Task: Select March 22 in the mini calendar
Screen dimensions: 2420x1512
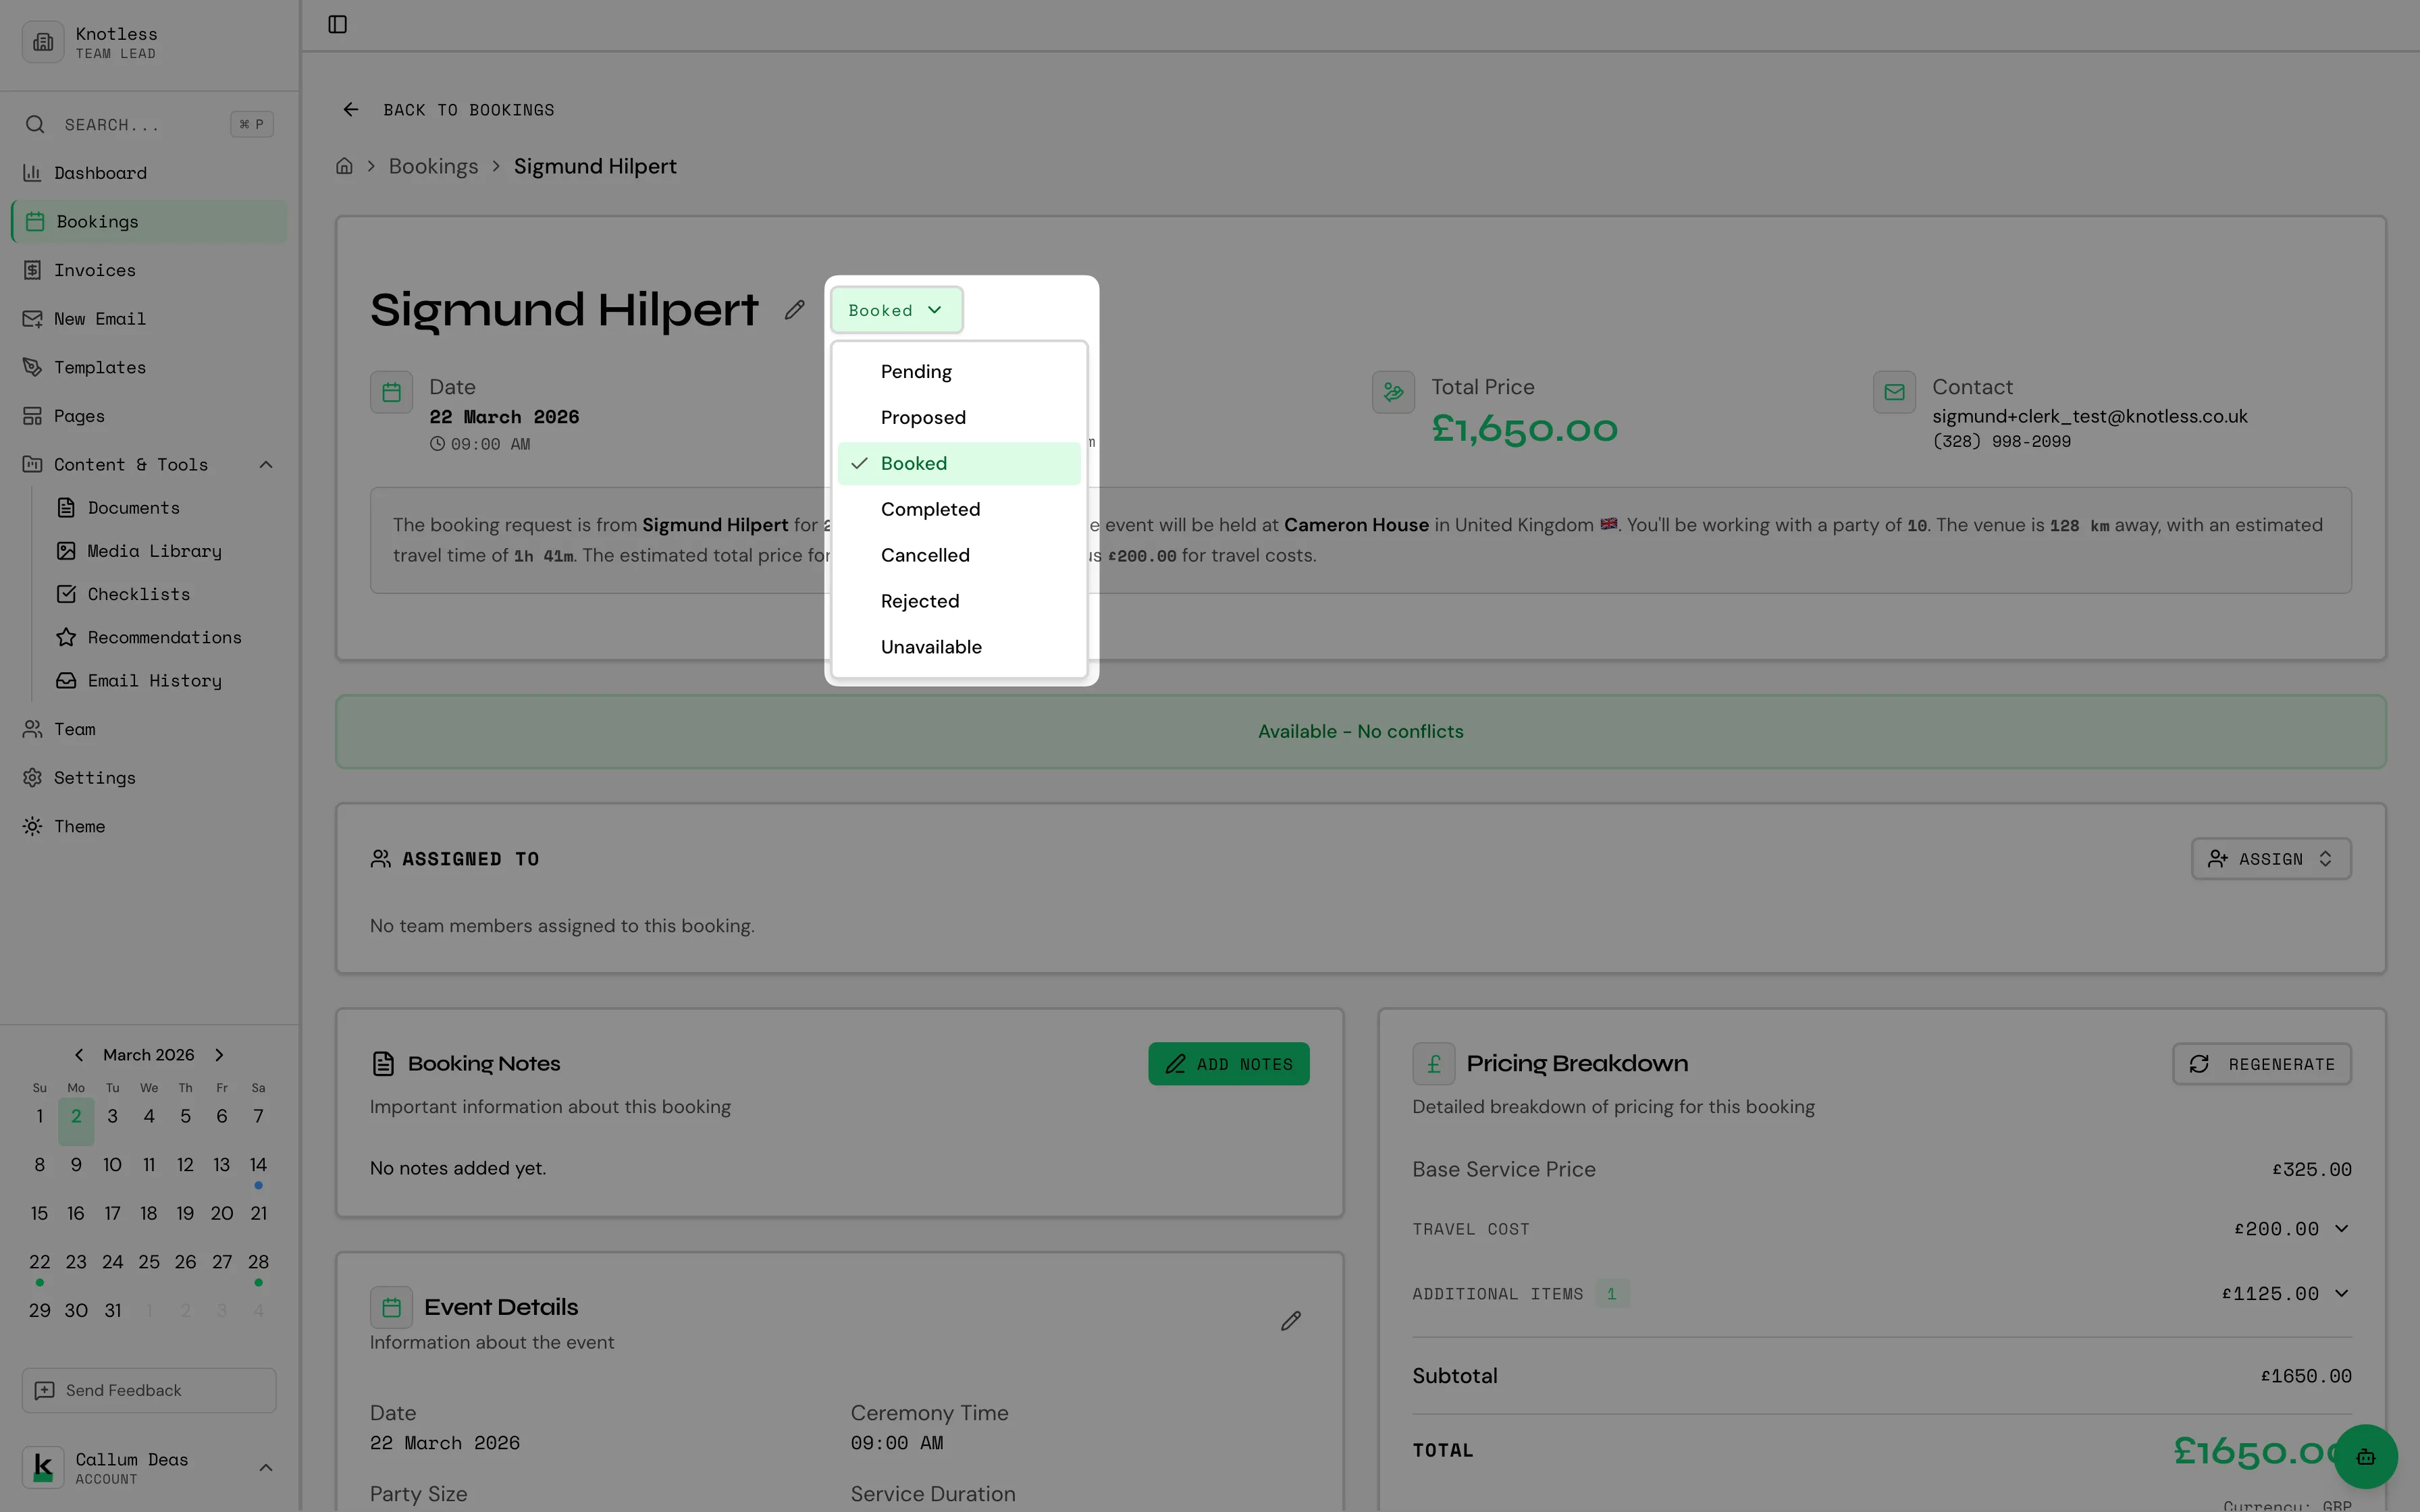Action: click(x=39, y=1262)
